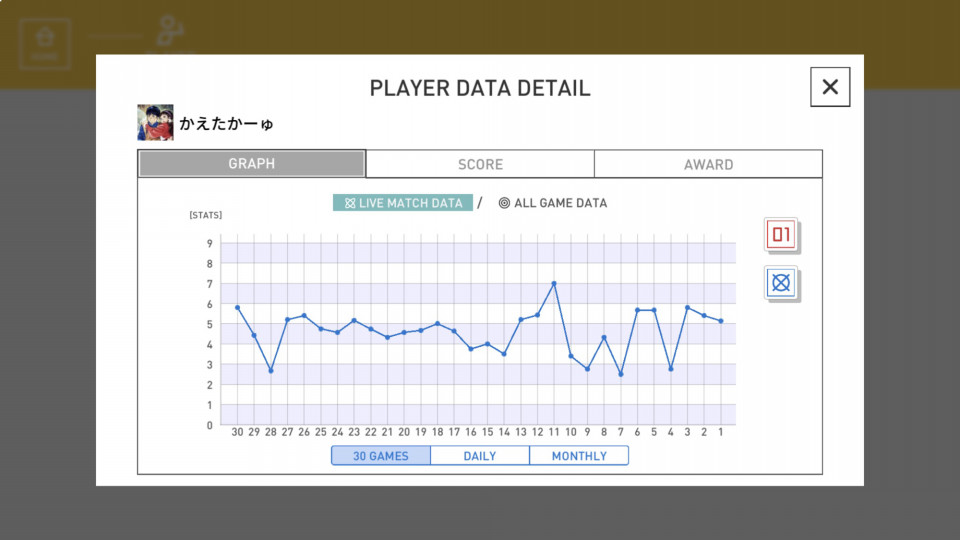
Task: Click the player name next to the avatar
Action: pyautogui.click(x=226, y=124)
